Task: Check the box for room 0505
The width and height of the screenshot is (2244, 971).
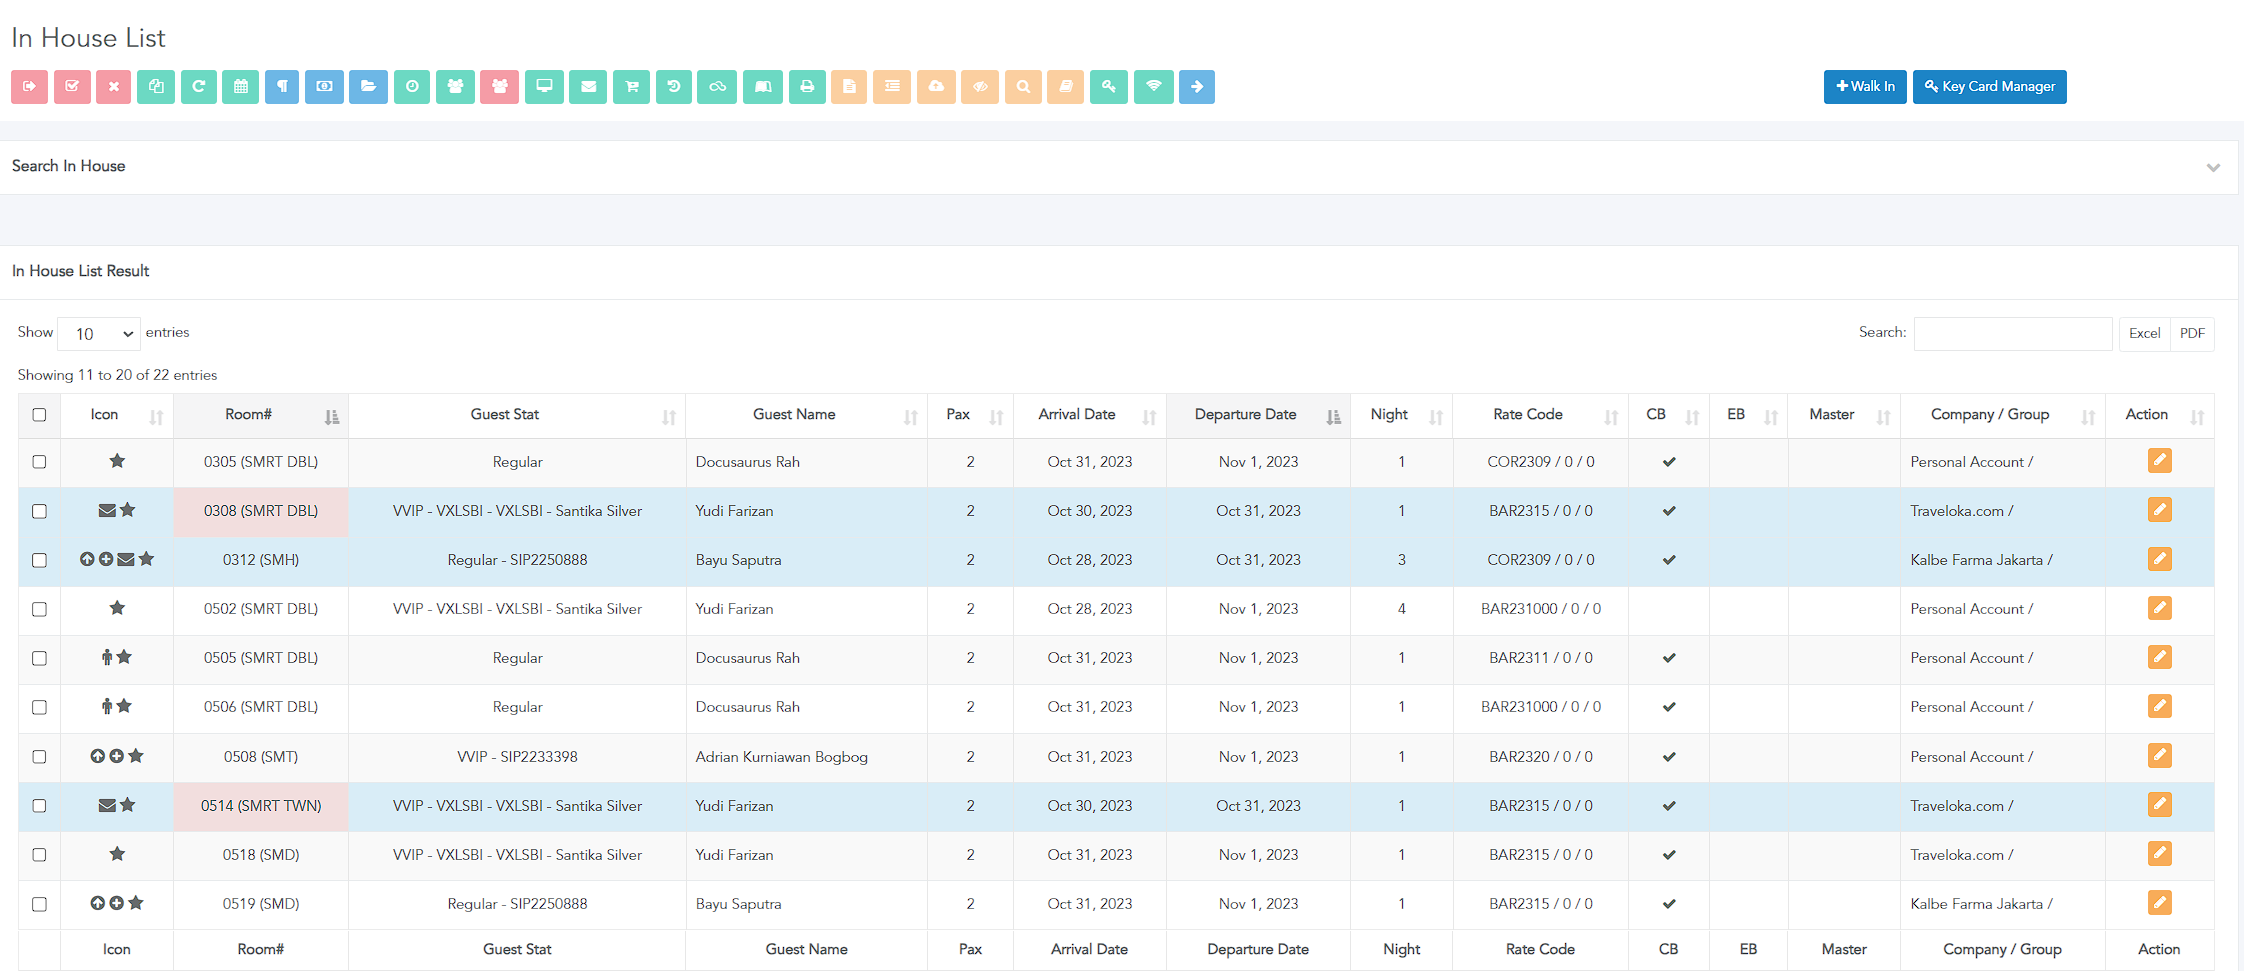Action: [39, 658]
